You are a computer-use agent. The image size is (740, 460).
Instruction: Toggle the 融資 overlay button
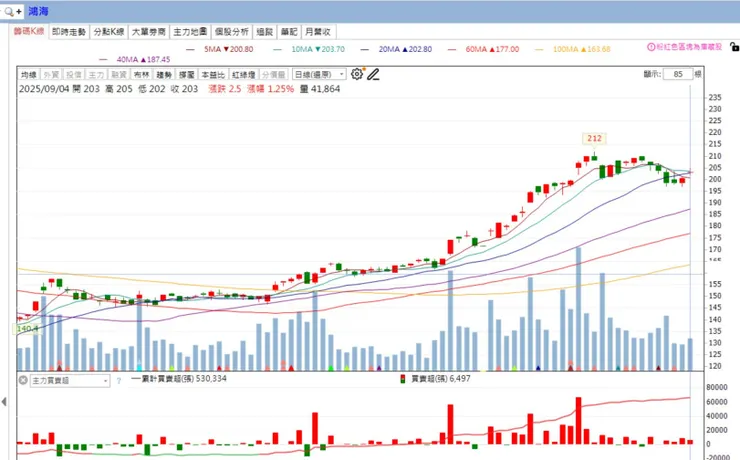click(x=119, y=75)
